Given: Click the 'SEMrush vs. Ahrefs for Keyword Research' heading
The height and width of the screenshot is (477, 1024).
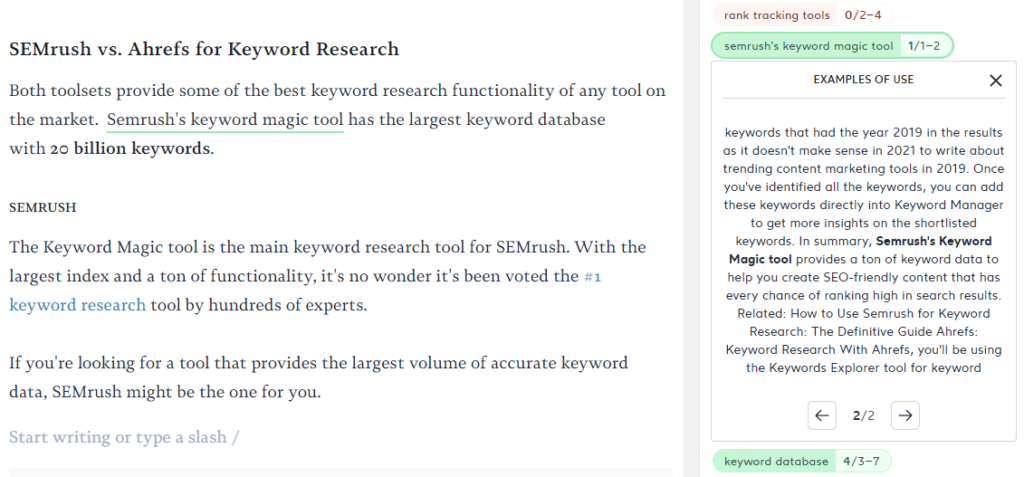Looking at the screenshot, I should tap(204, 49).
